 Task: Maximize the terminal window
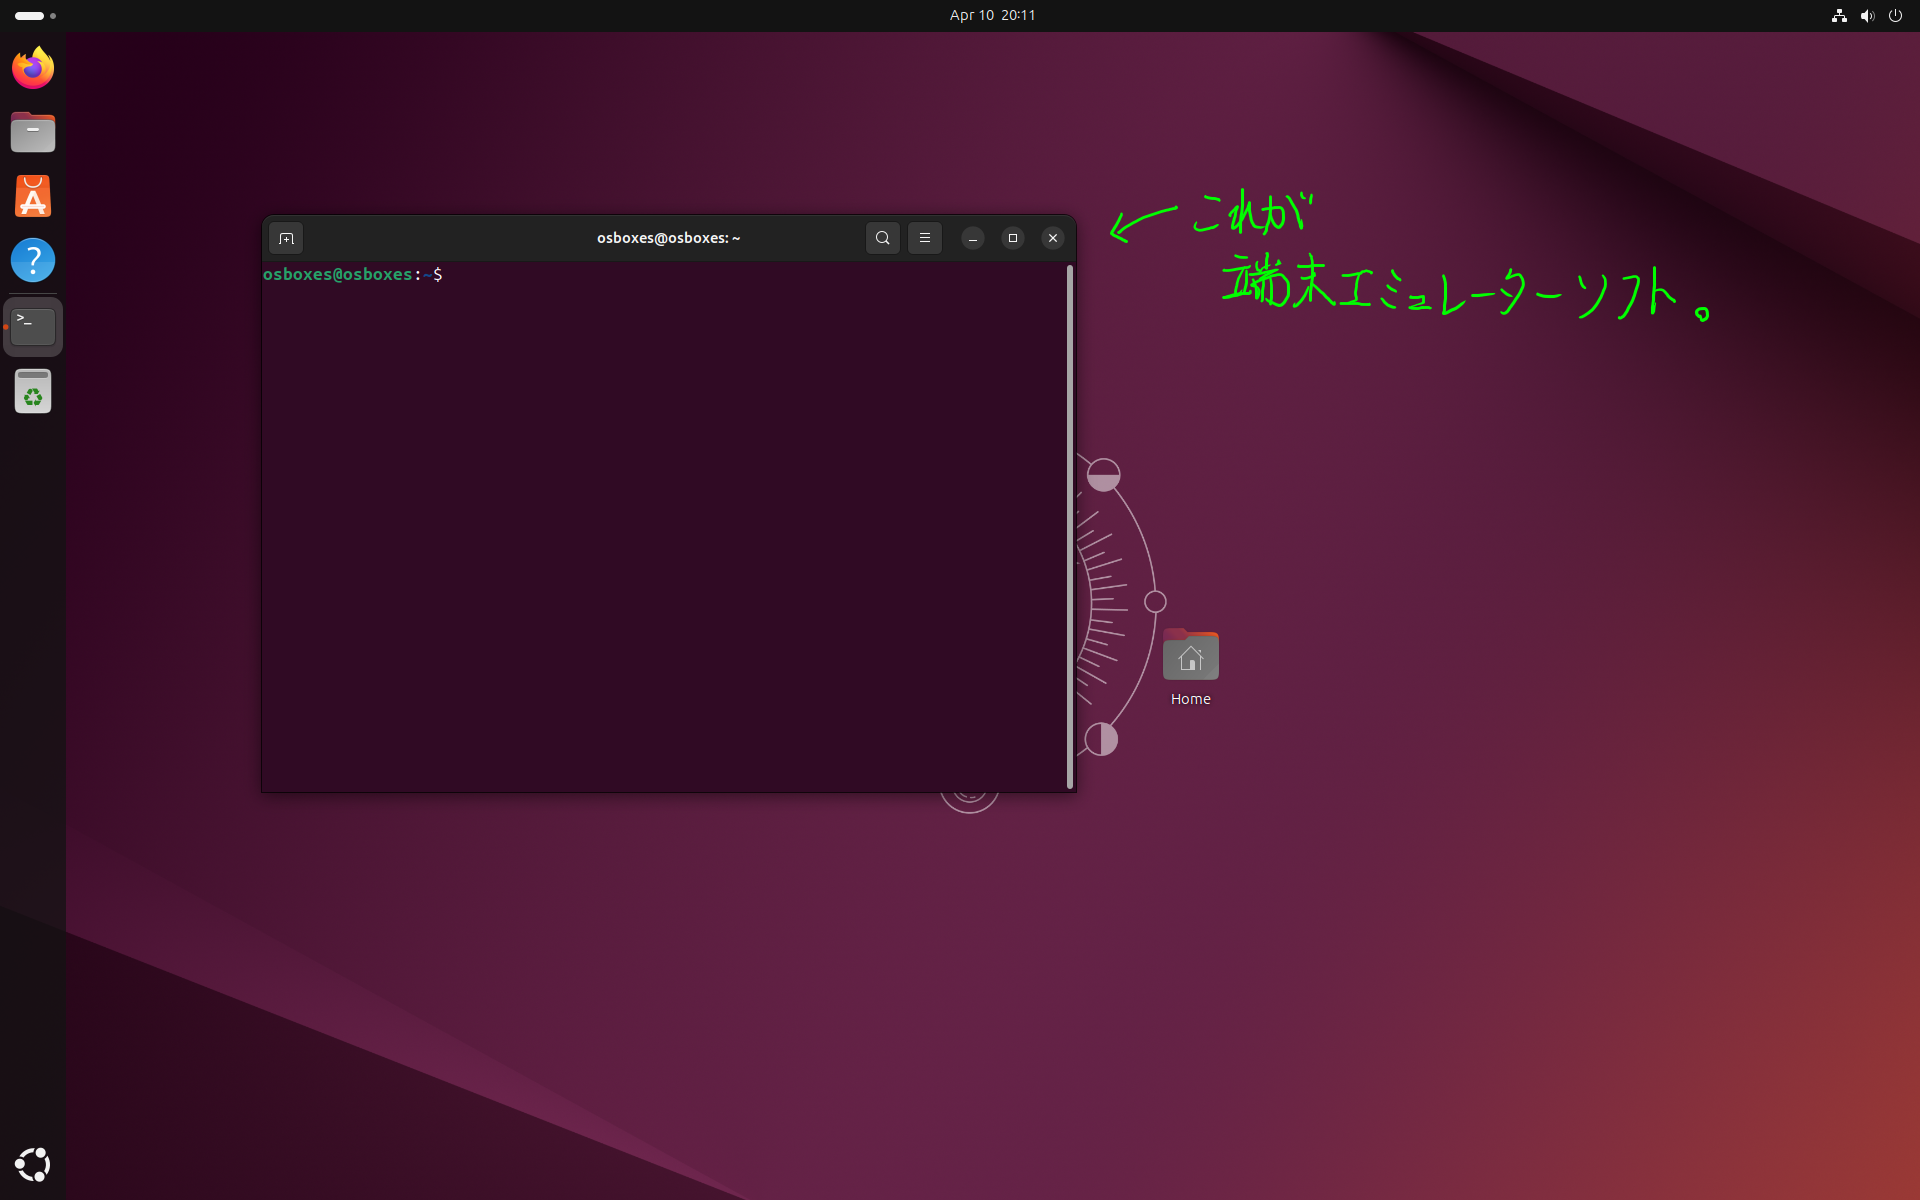1012,238
